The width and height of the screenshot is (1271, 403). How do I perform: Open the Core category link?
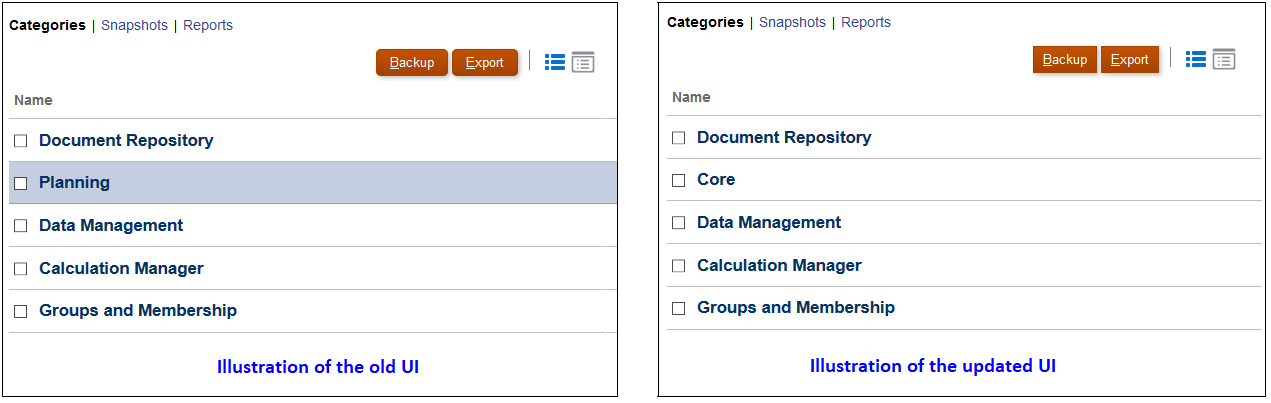tap(716, 180)
